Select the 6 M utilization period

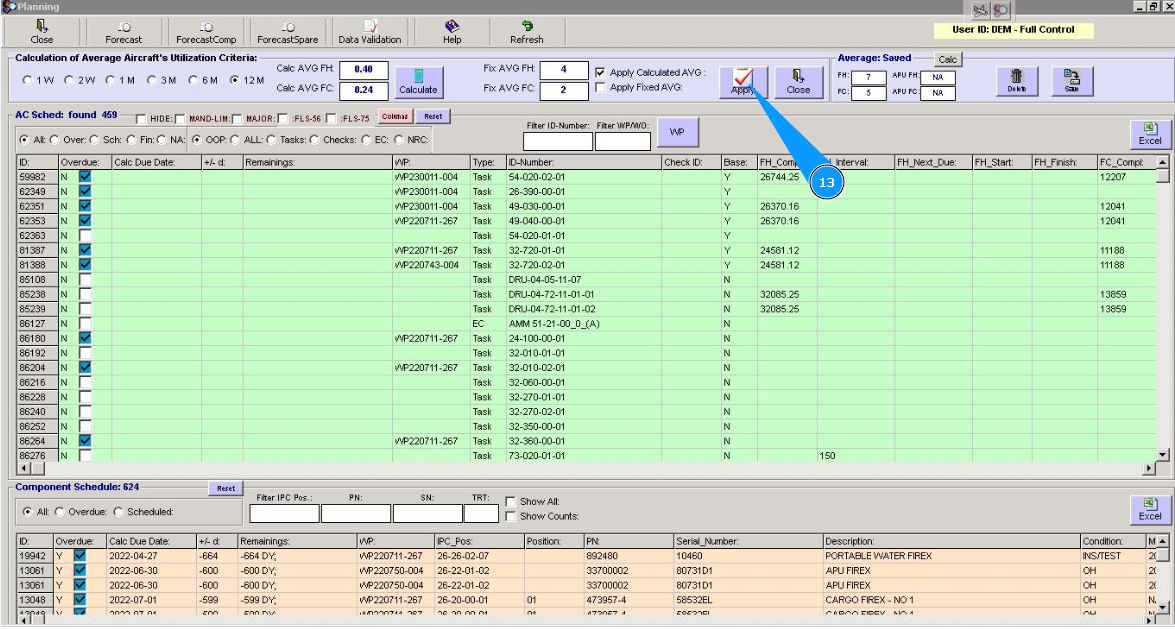click(x=194, y=80)
